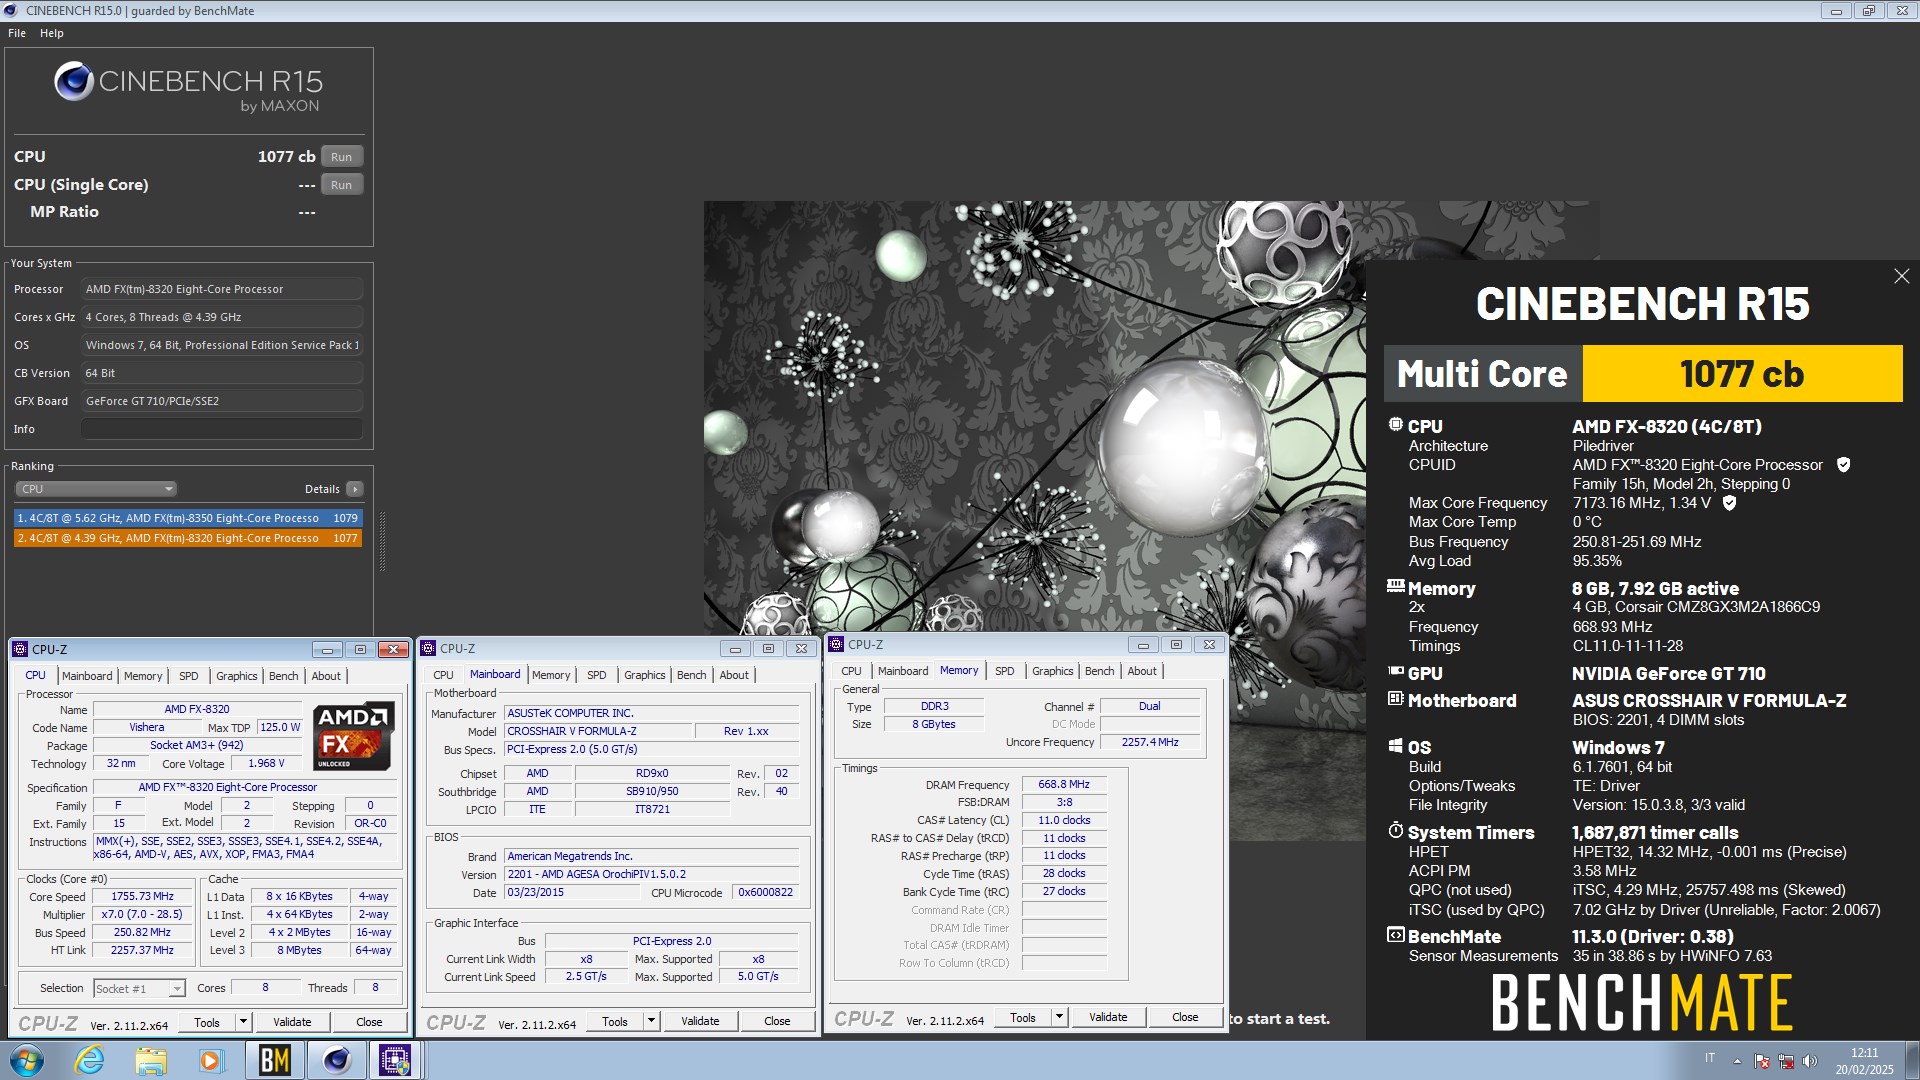Click Close button in middle CPU-Z window
Viewport: 1920px width, 1080px height.
tap(777, 1021)
